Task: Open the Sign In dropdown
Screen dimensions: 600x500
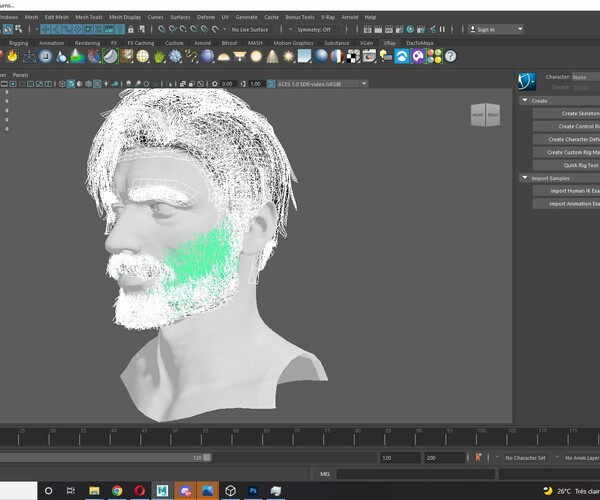Action: [x=496, y=29]
